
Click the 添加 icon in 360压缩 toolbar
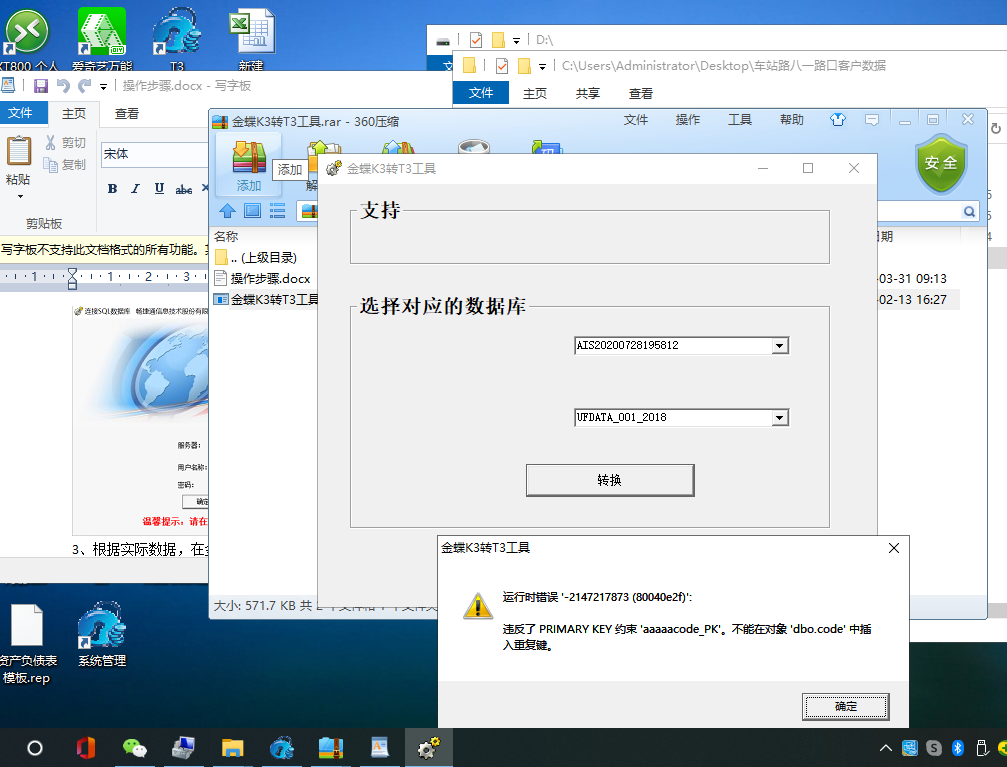pos(249,166)
